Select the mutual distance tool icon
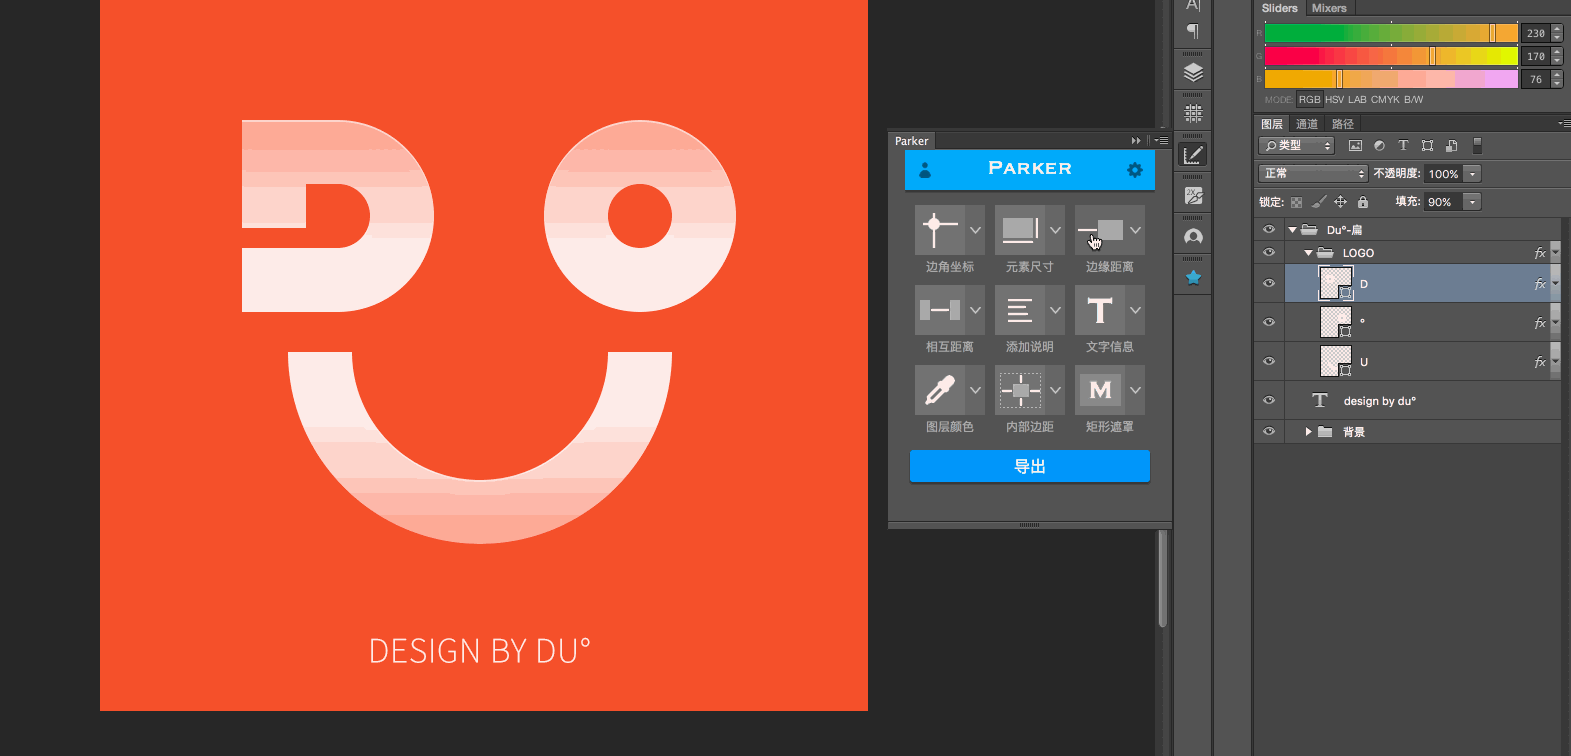Image resolution: width=1571 pixels, height=756 pixels. pos(939,310)
